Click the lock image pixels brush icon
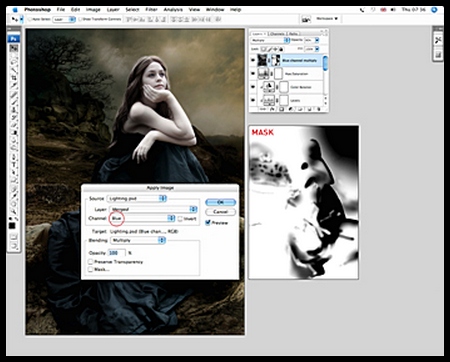 pyautogui.click(x=269, y=49)
